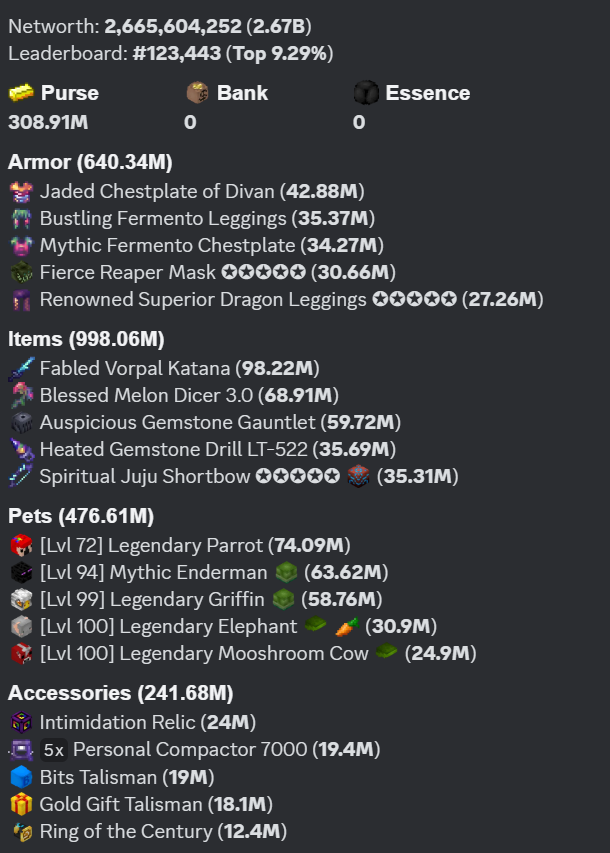Image resolution: width=610 pixels, height=853 pixels.
Task: Click the Leaderboard rank #123,443 text
Action: click(x=177, y=53)
